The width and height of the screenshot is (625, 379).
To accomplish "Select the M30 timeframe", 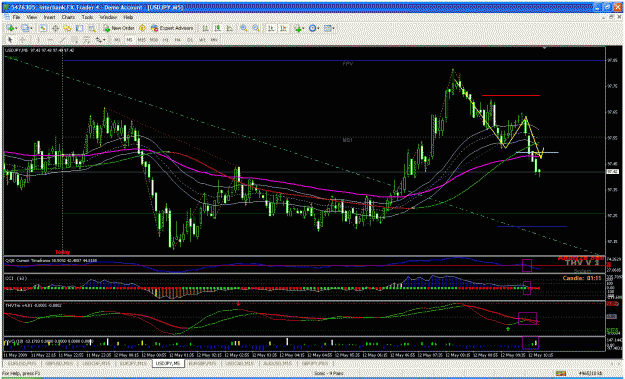I will 154,40.
